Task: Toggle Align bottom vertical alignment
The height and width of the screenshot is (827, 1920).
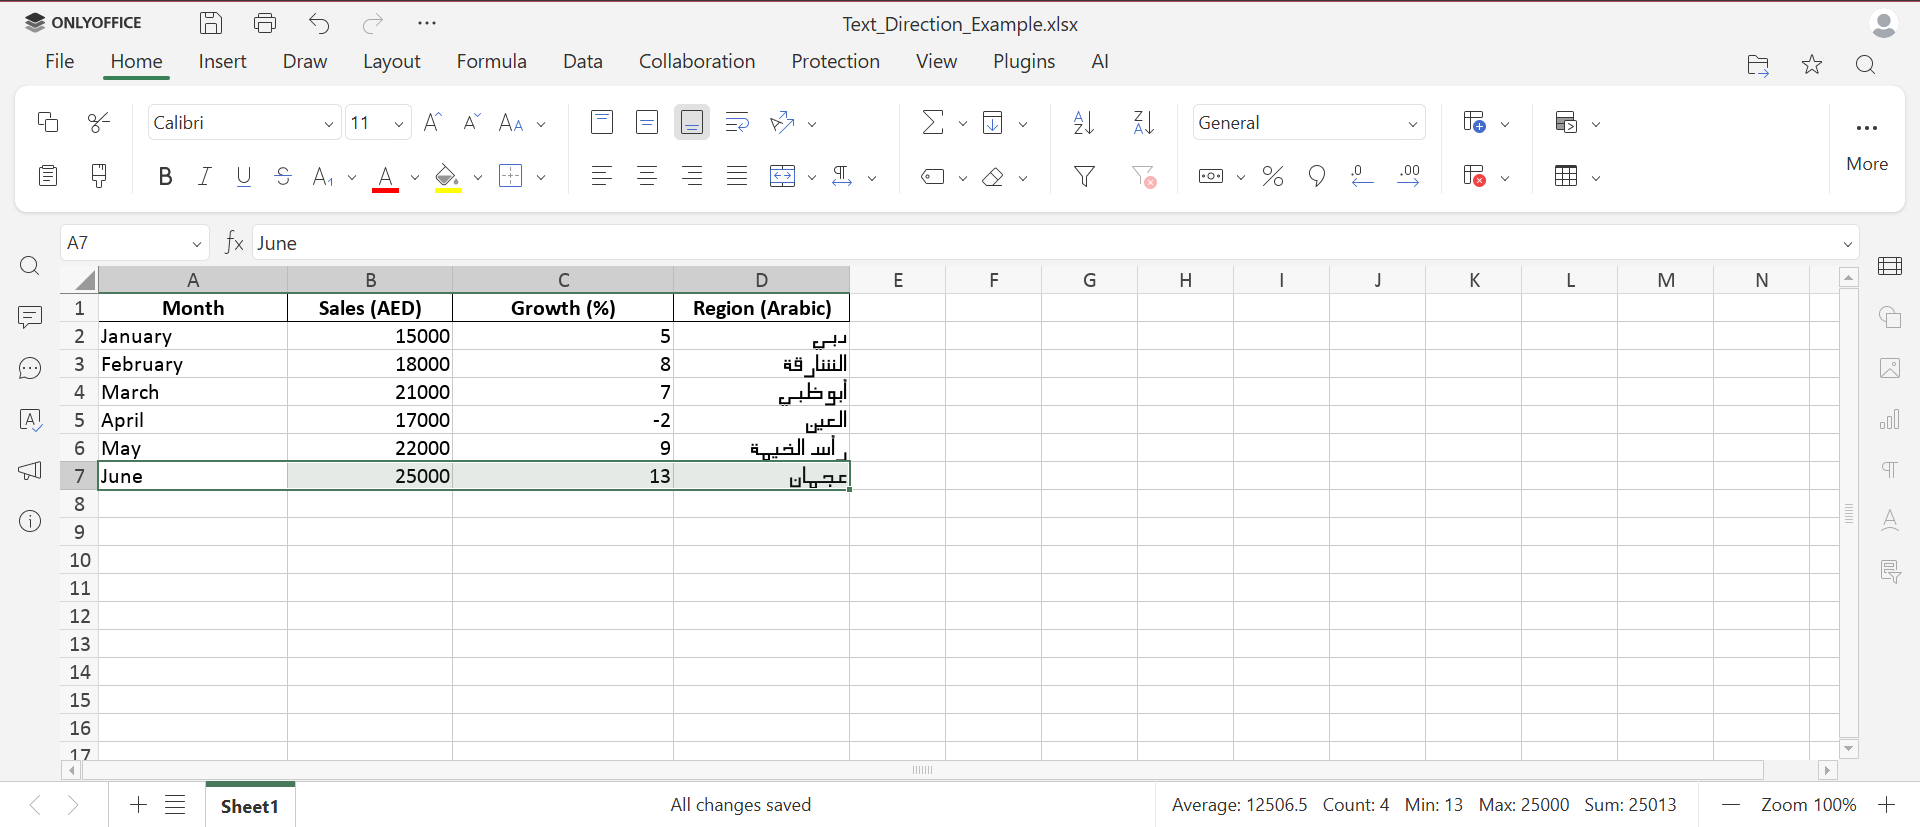Action: click(x=692, y=122)
